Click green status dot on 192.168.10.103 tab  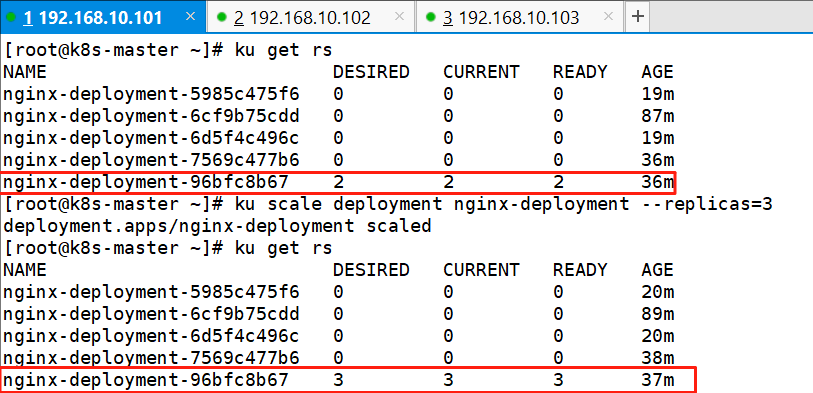coord(430,17)
